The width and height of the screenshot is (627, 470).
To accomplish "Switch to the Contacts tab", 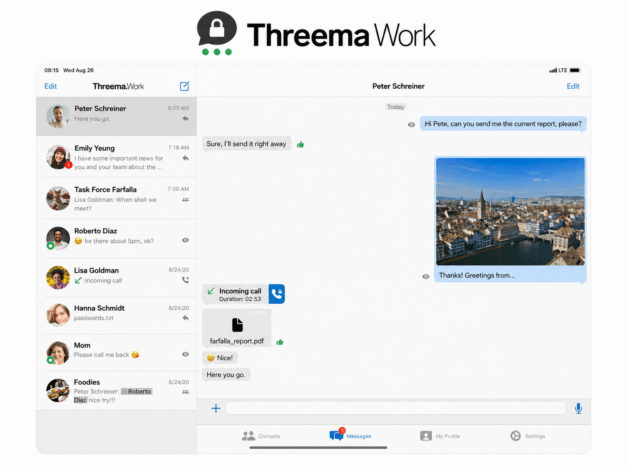I will 261,436.
